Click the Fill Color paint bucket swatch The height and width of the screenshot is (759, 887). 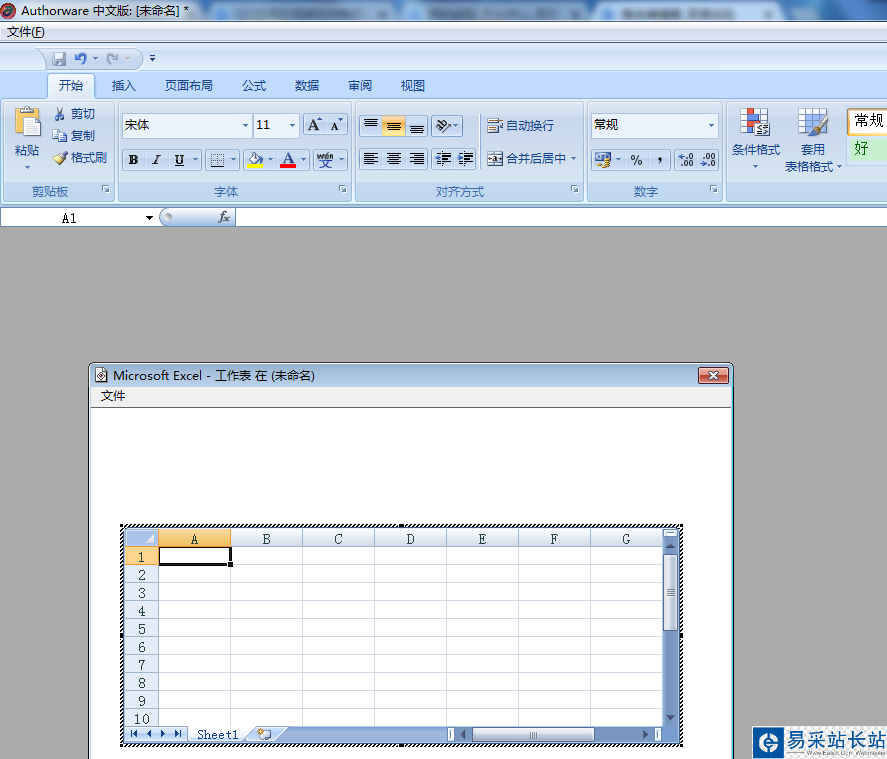pos(256,159)
